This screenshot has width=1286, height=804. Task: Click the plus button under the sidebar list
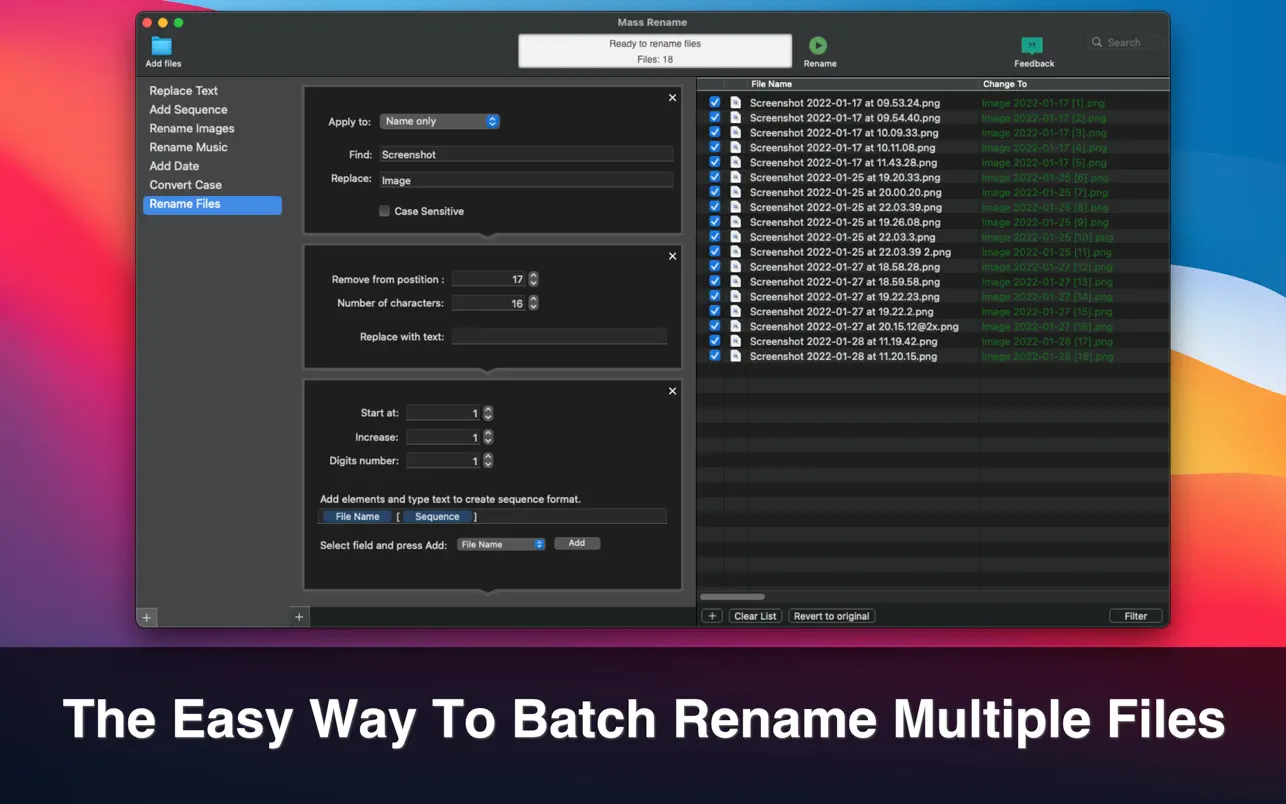(147, 617)
